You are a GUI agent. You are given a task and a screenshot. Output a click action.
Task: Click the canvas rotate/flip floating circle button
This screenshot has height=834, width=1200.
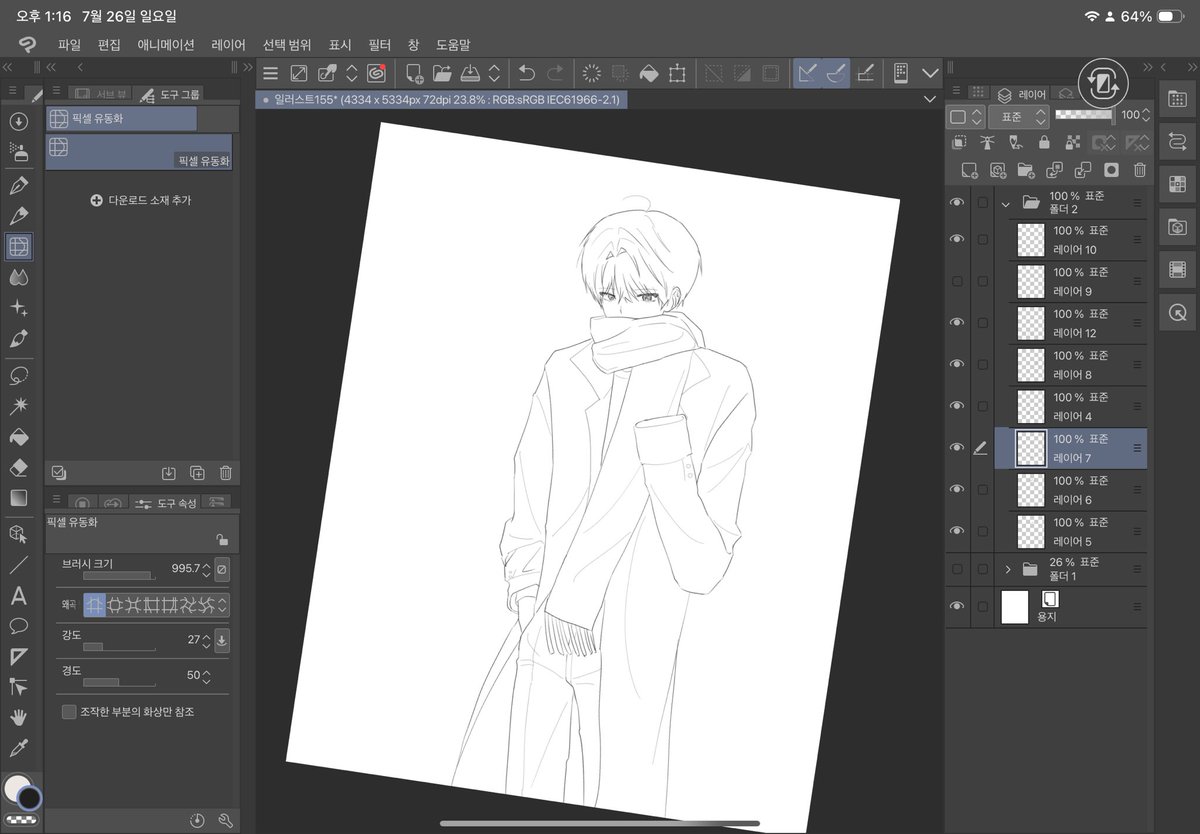point(1103,84)
